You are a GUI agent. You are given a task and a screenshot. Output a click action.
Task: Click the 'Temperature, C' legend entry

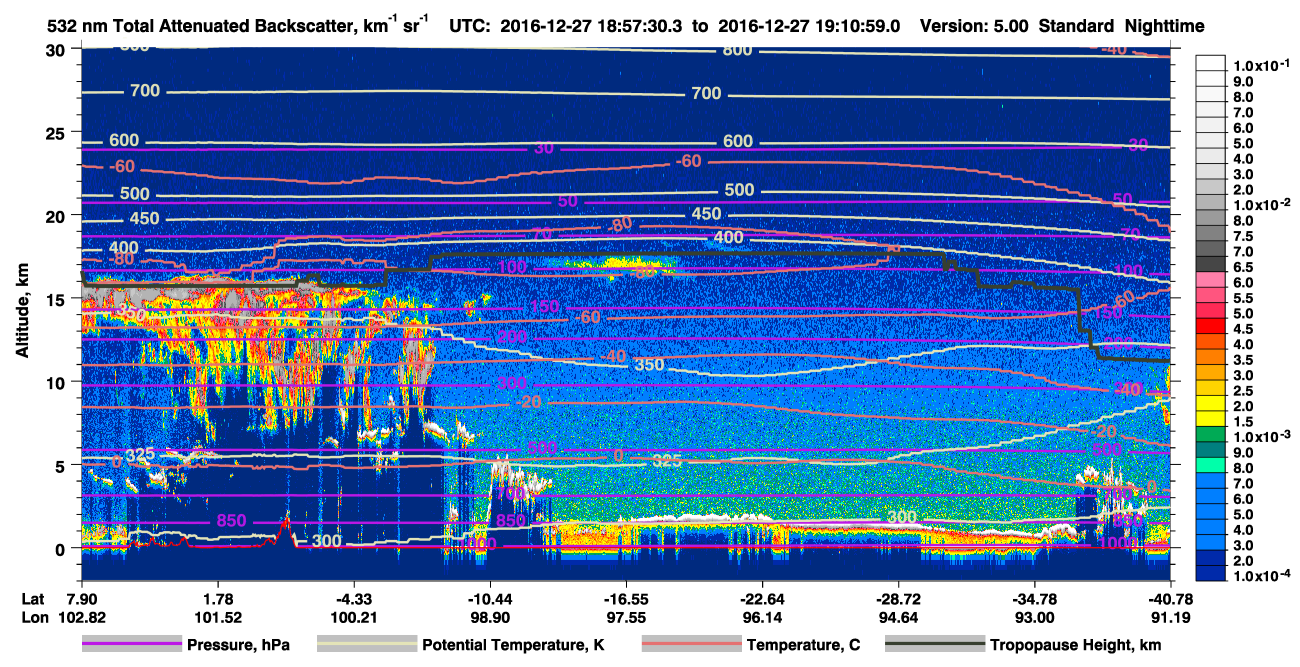(x=803, y=645)
